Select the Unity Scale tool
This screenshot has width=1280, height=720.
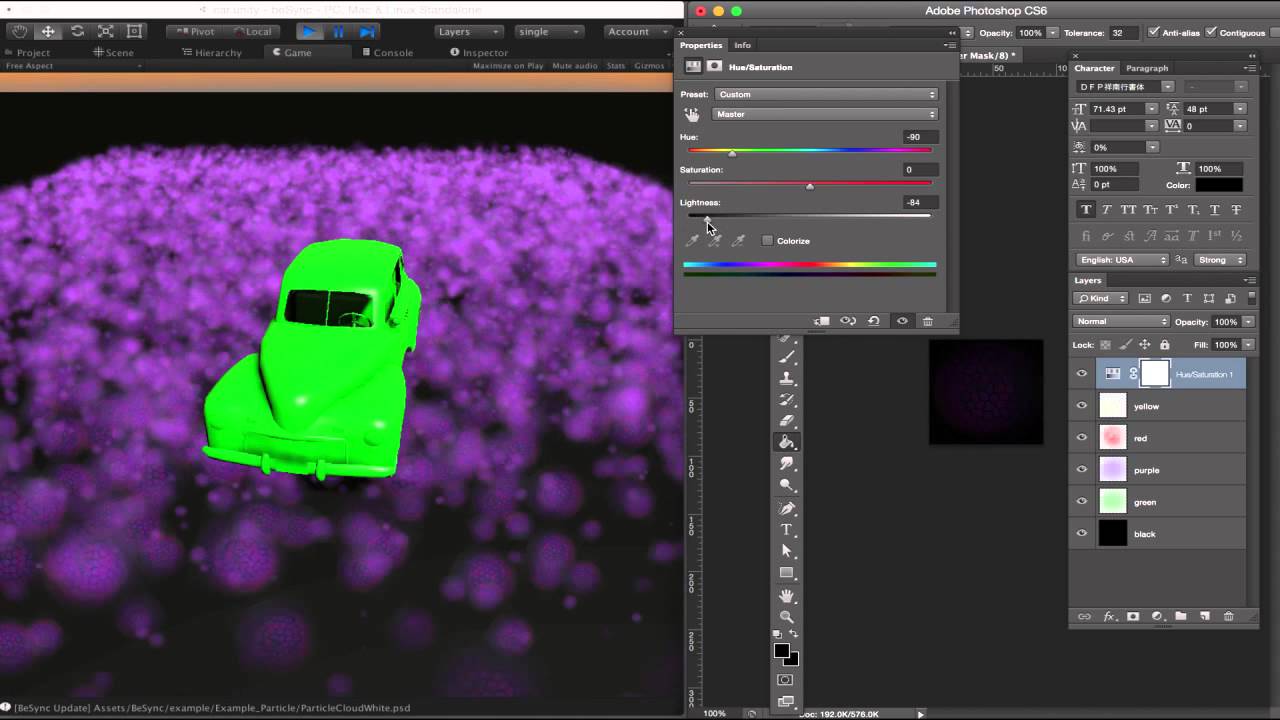tap(106, 32)
